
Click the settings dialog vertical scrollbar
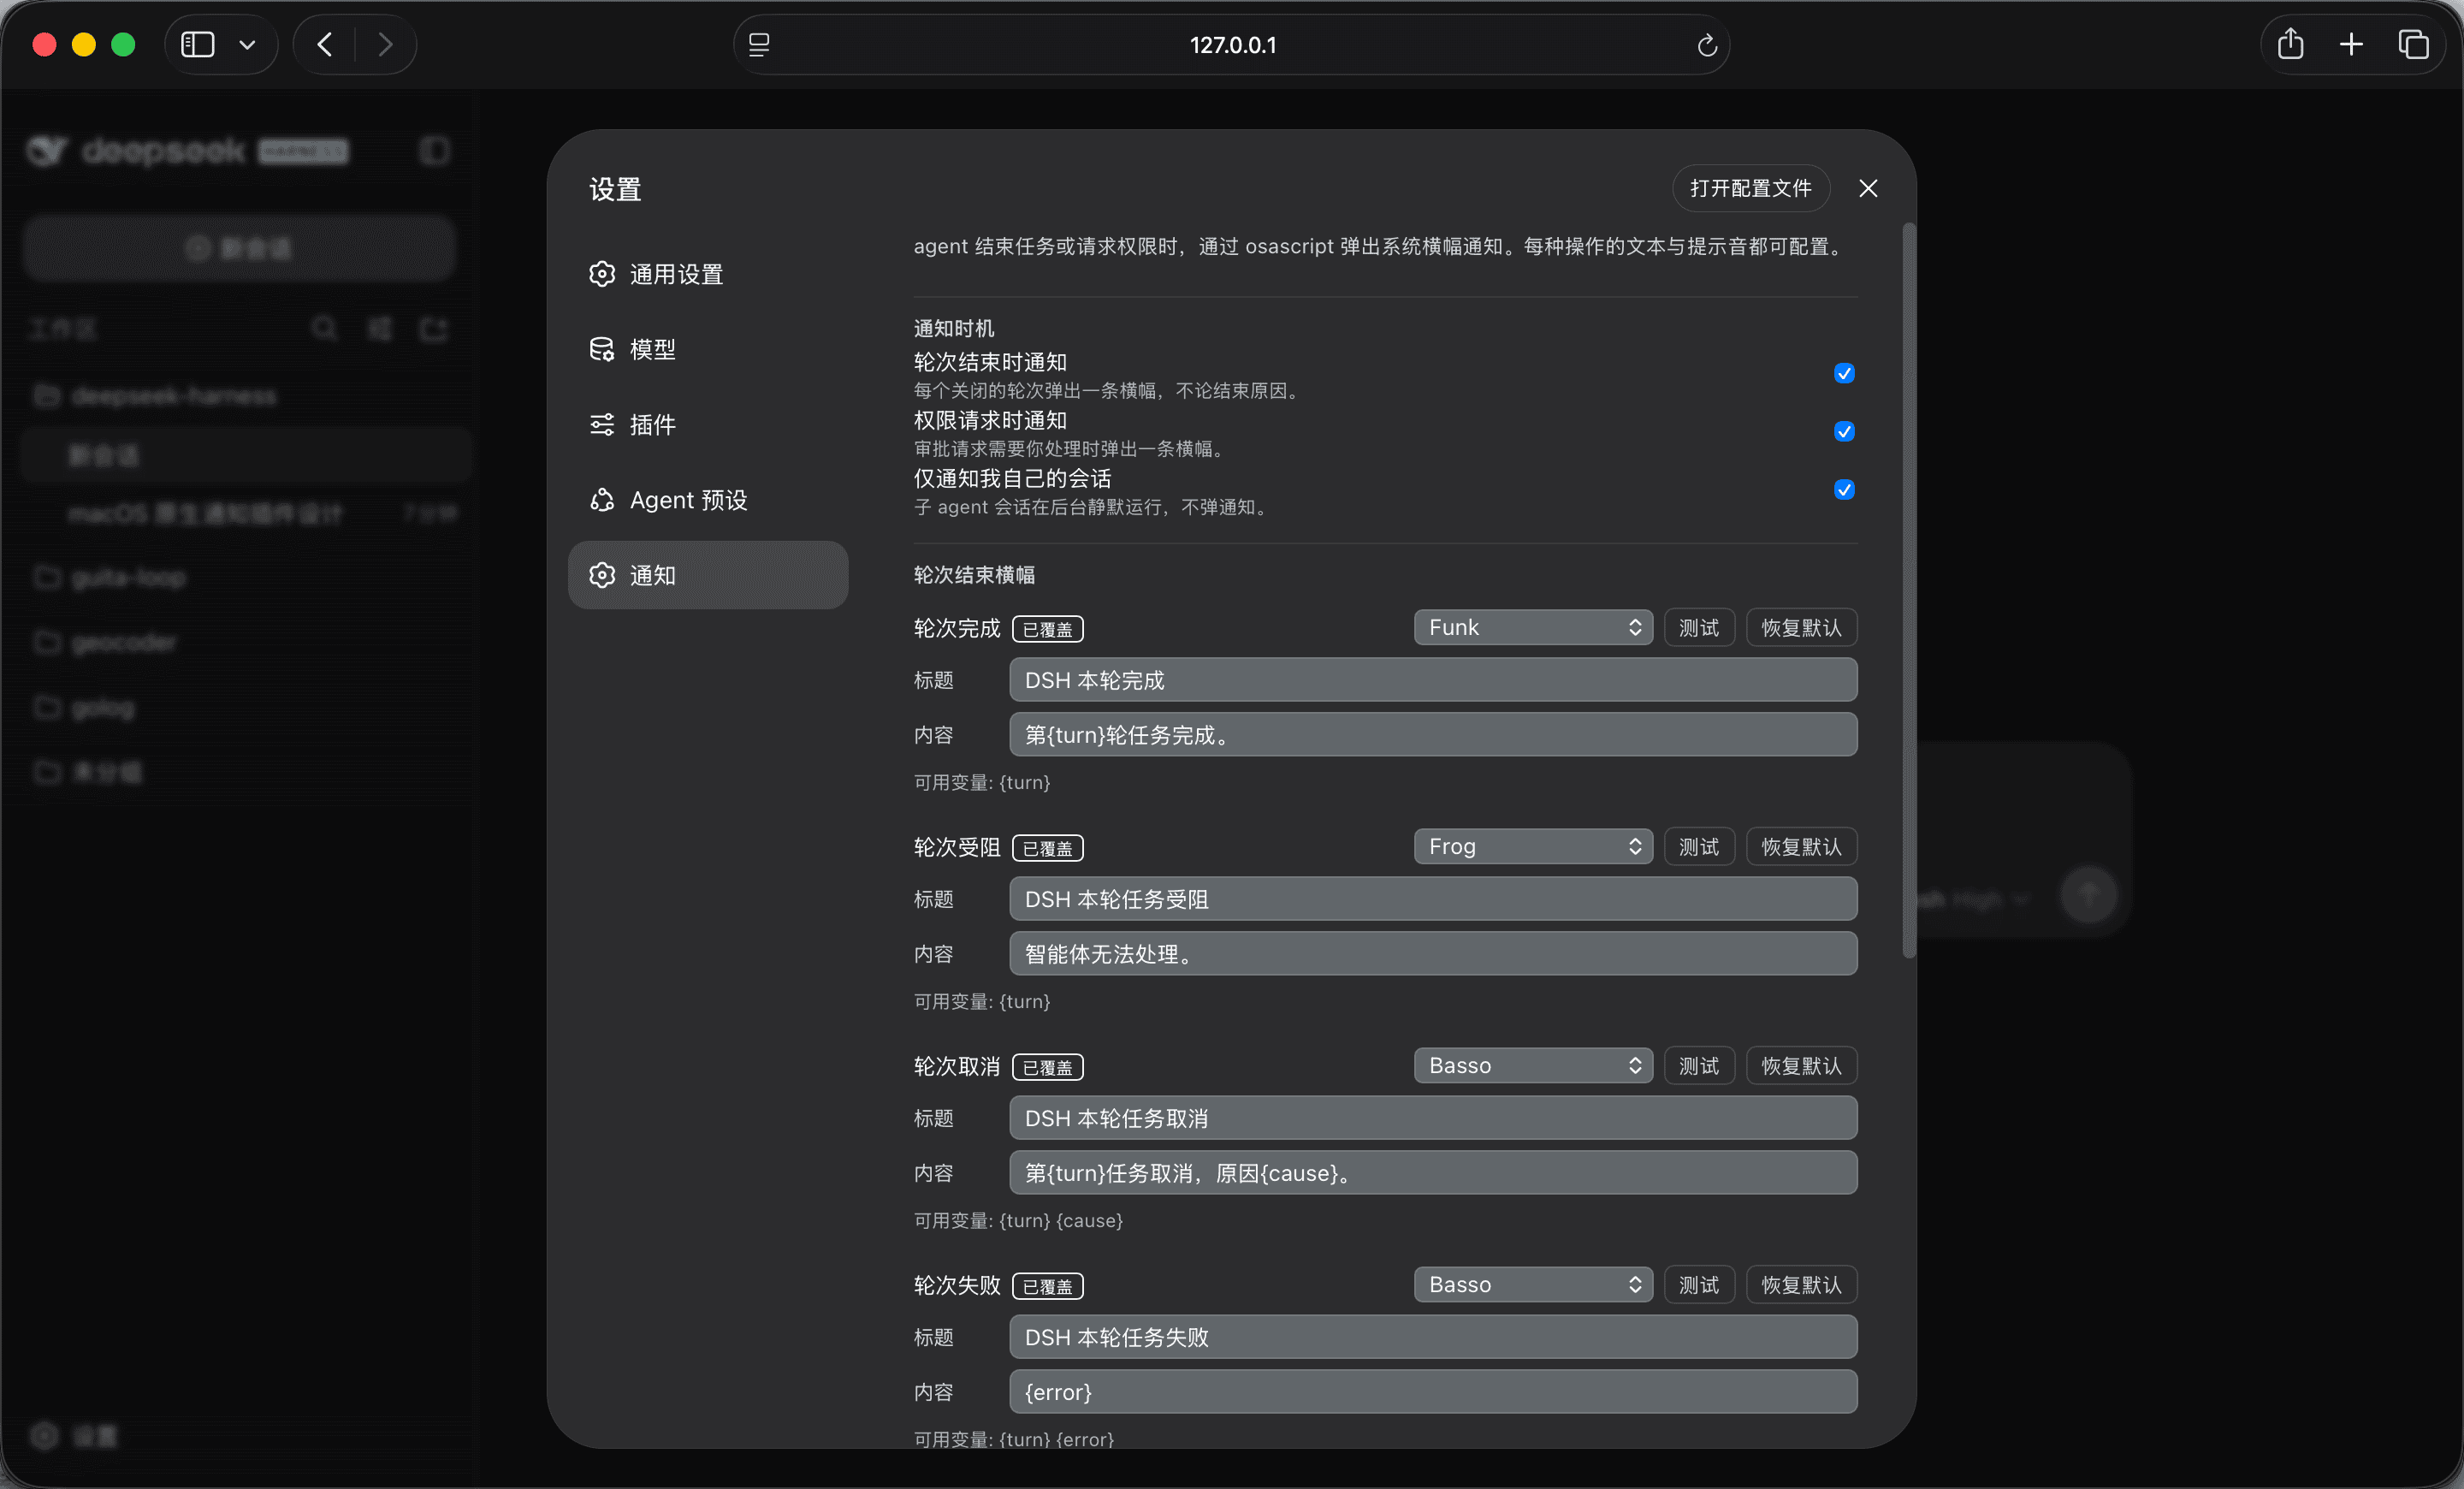[1908, 590]
